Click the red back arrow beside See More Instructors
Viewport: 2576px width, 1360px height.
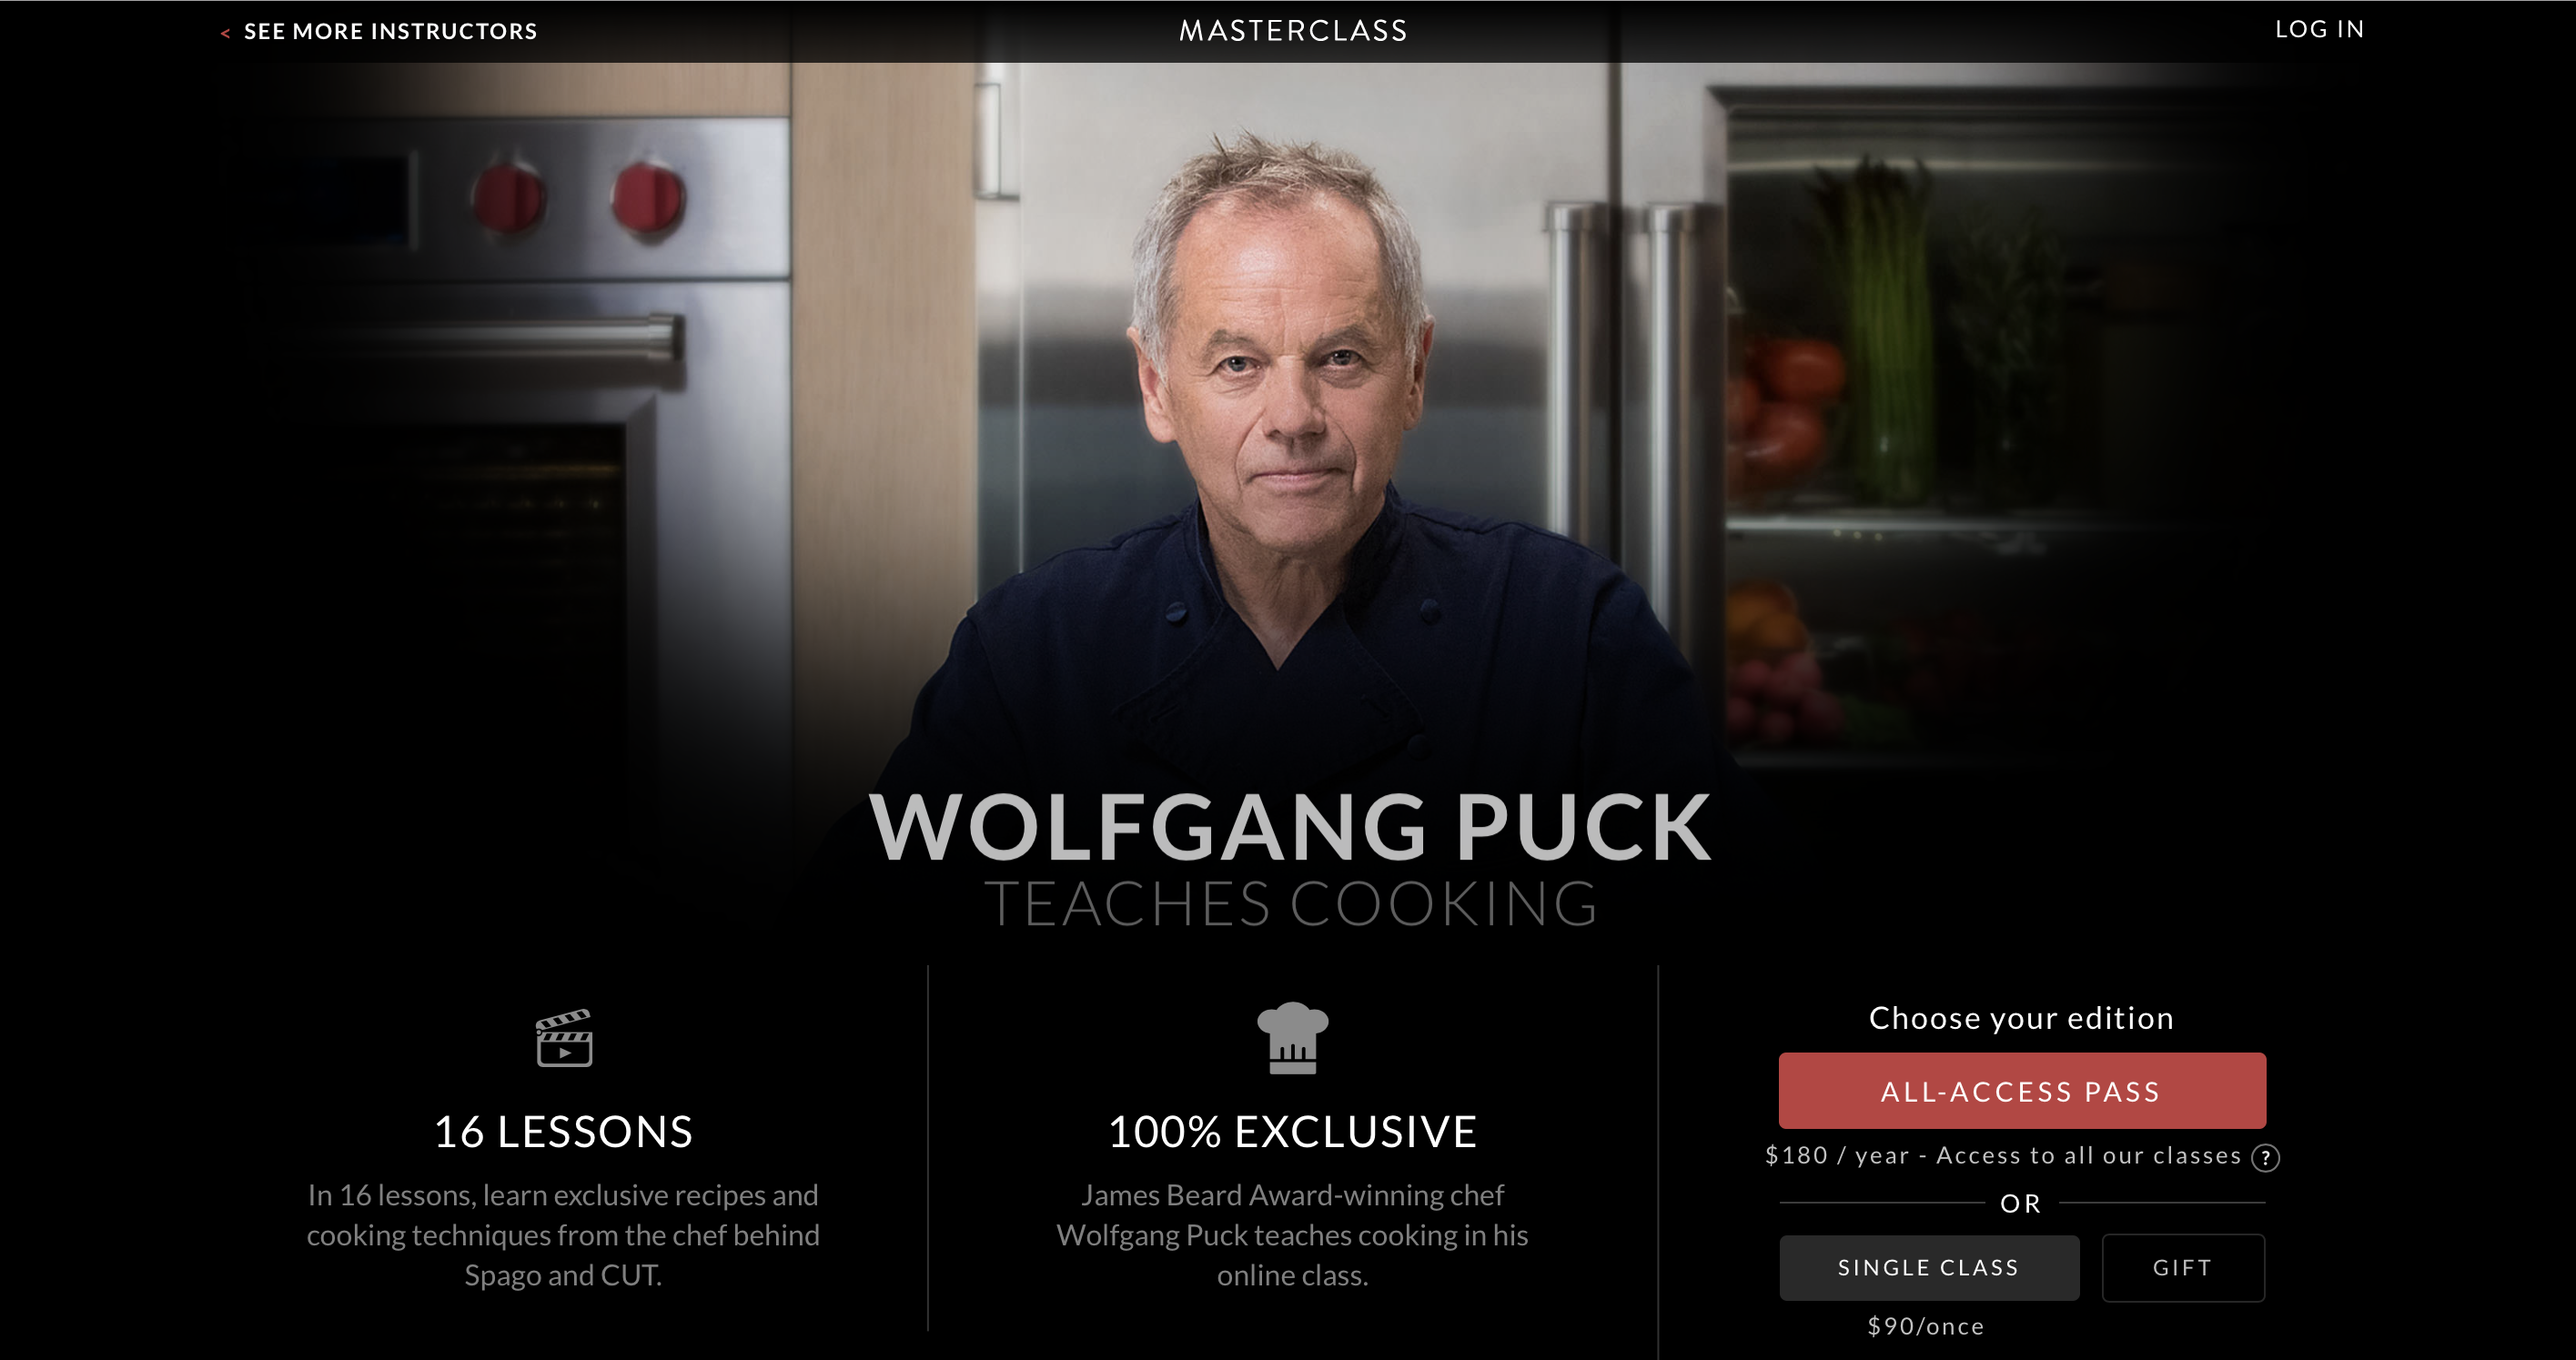tap(225, 33)
